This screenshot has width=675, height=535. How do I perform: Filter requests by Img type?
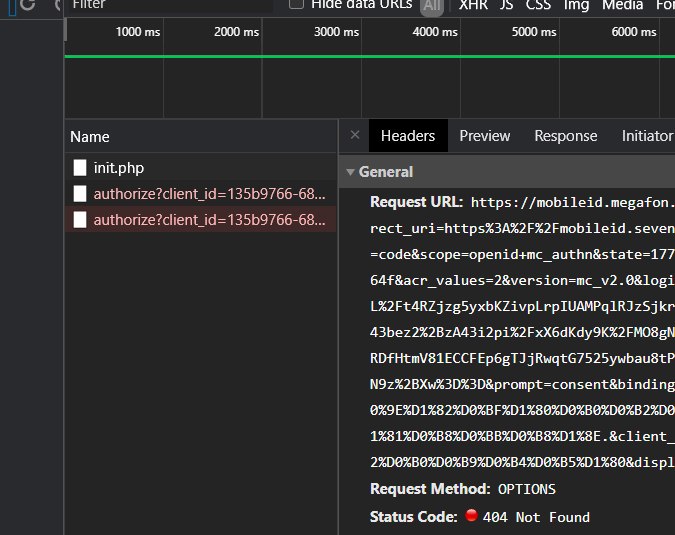576,5
